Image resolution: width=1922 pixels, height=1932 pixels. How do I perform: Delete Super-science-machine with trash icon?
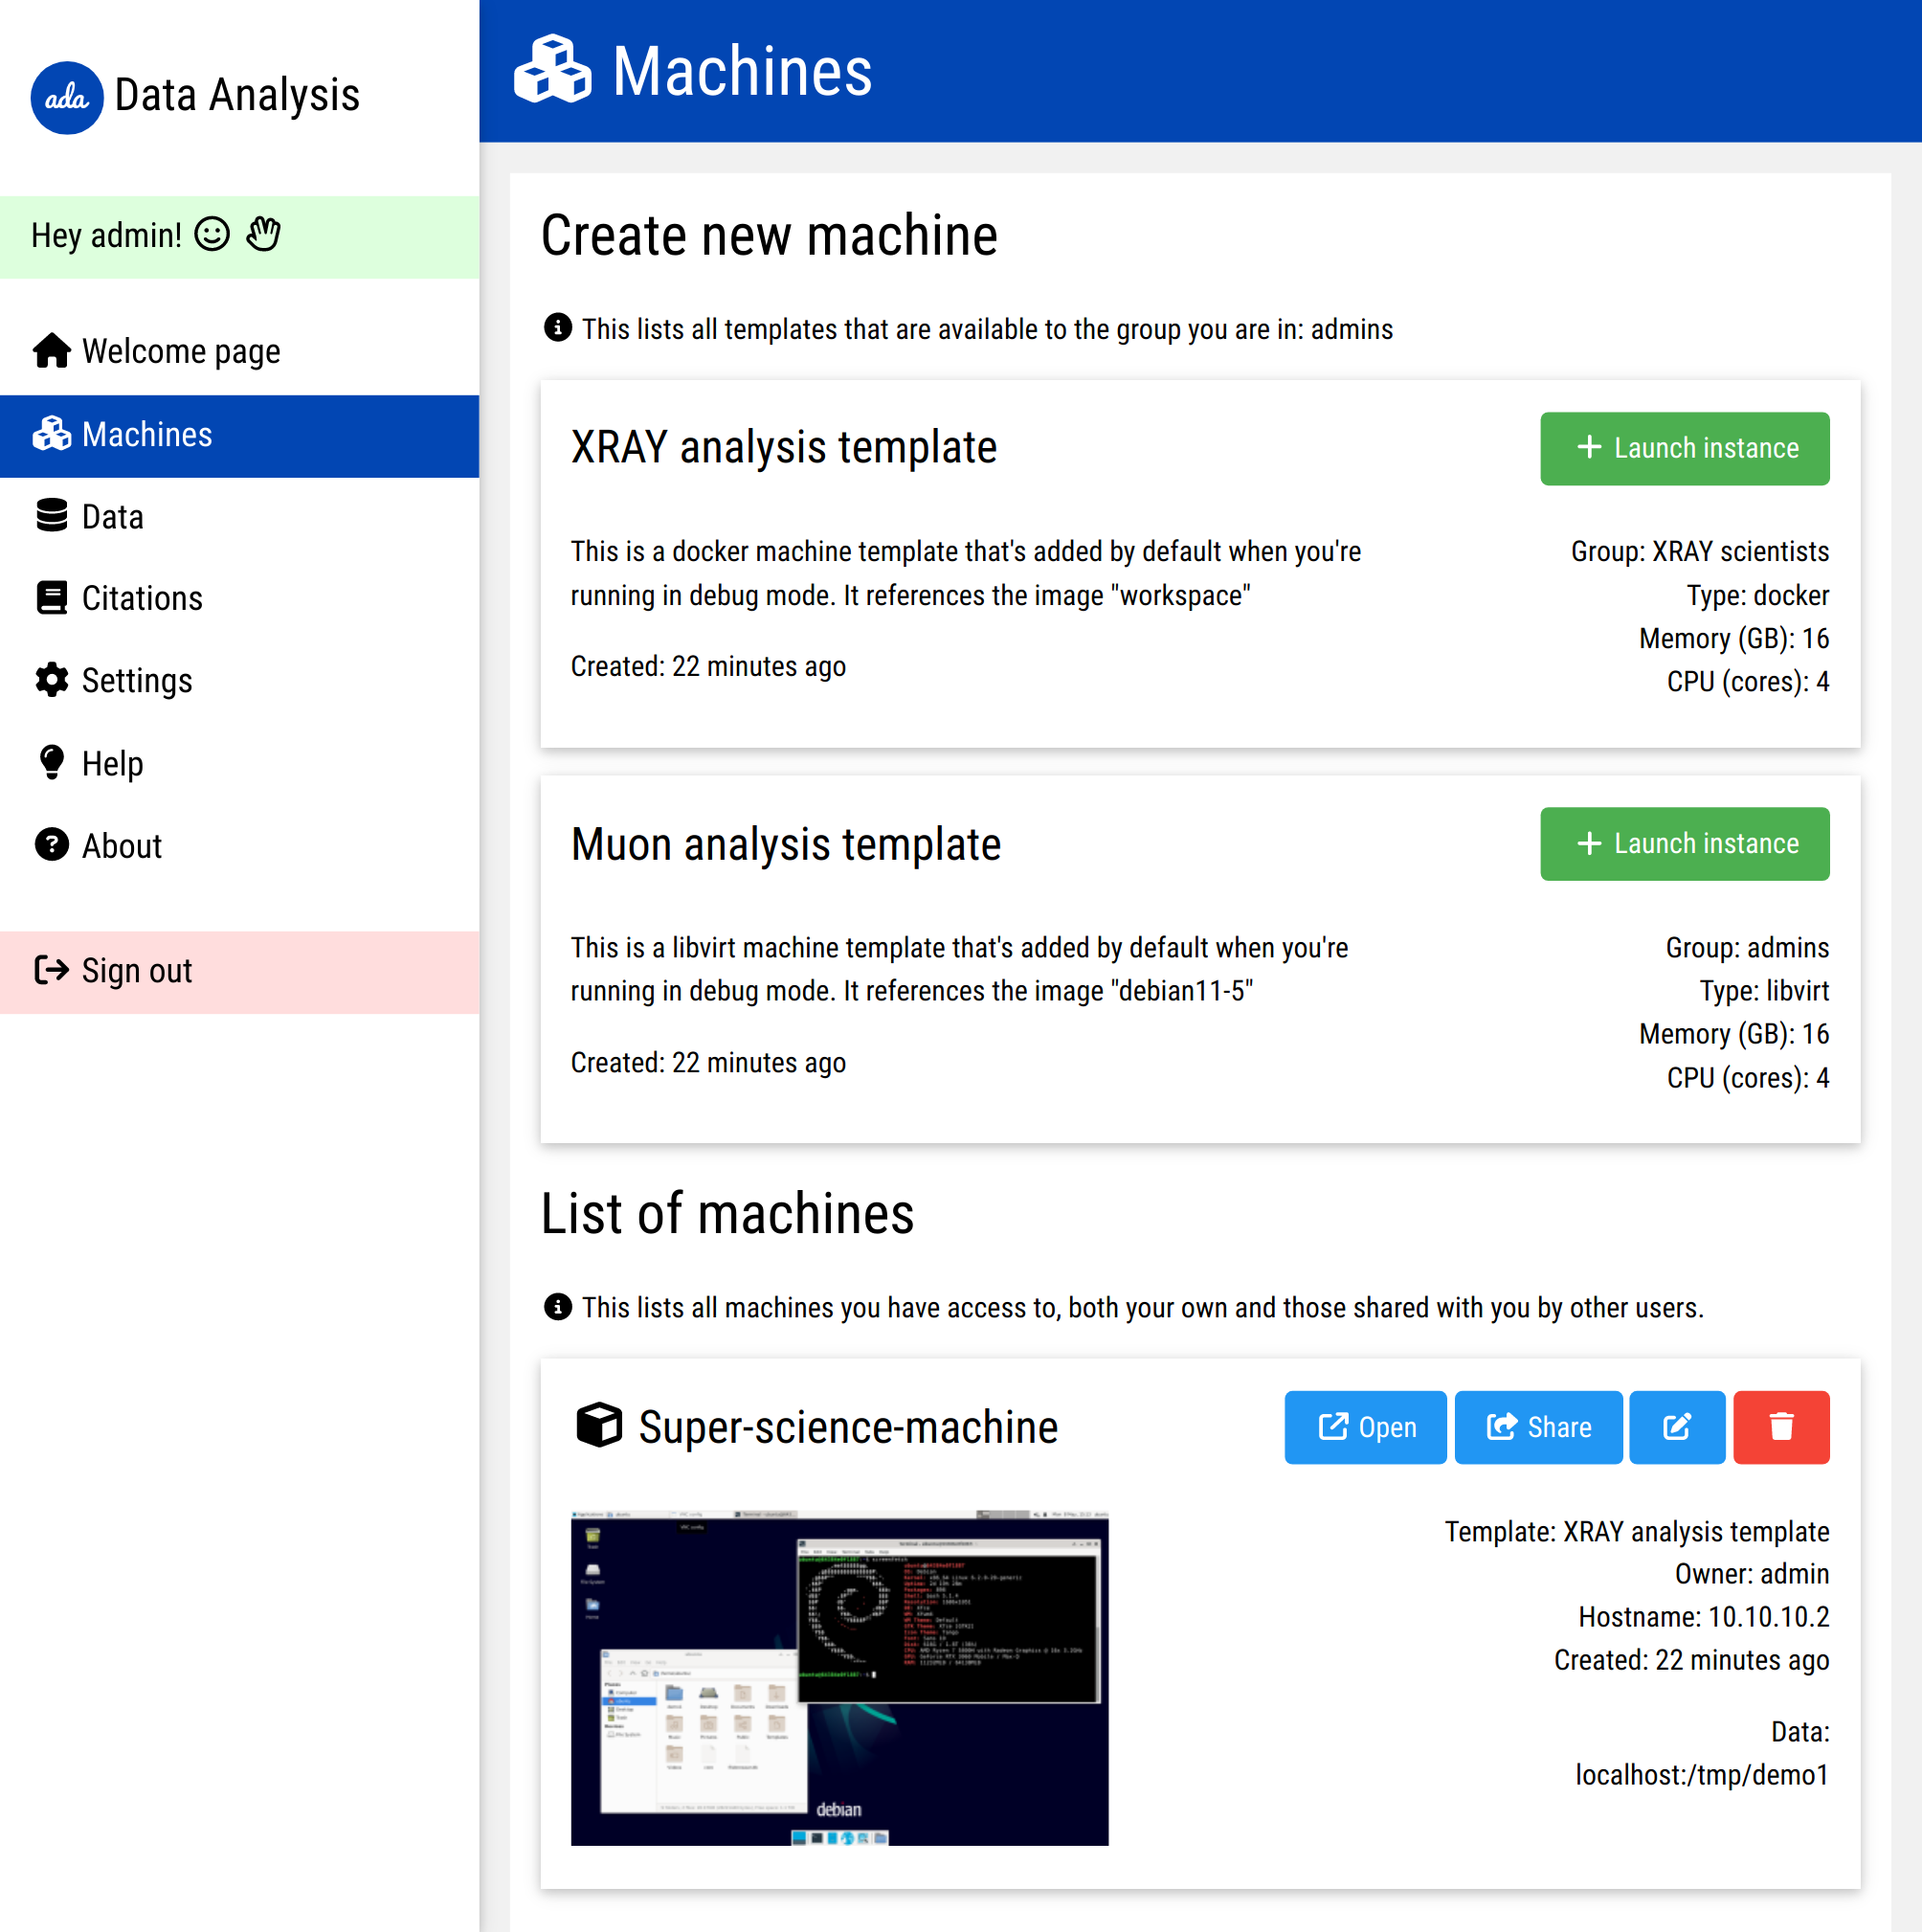click(1780, 1427)
